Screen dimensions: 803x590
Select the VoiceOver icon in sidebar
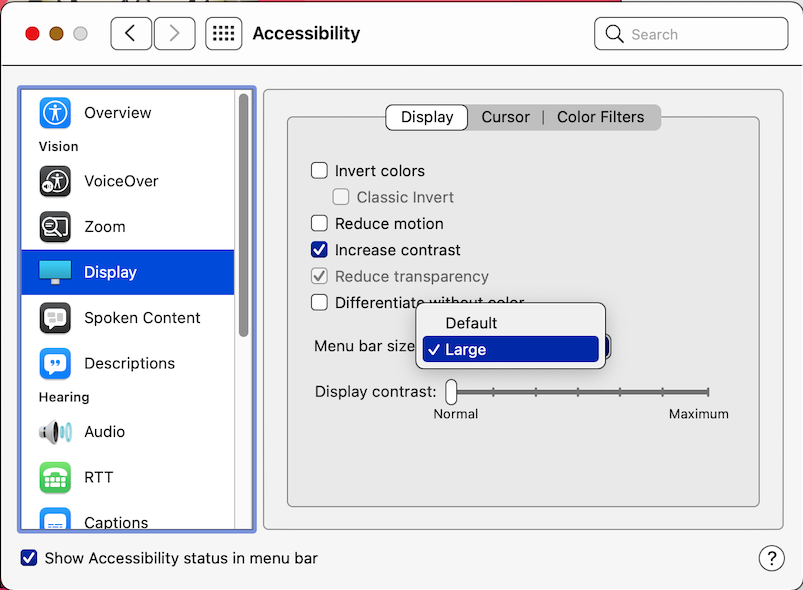click(55, 181)
